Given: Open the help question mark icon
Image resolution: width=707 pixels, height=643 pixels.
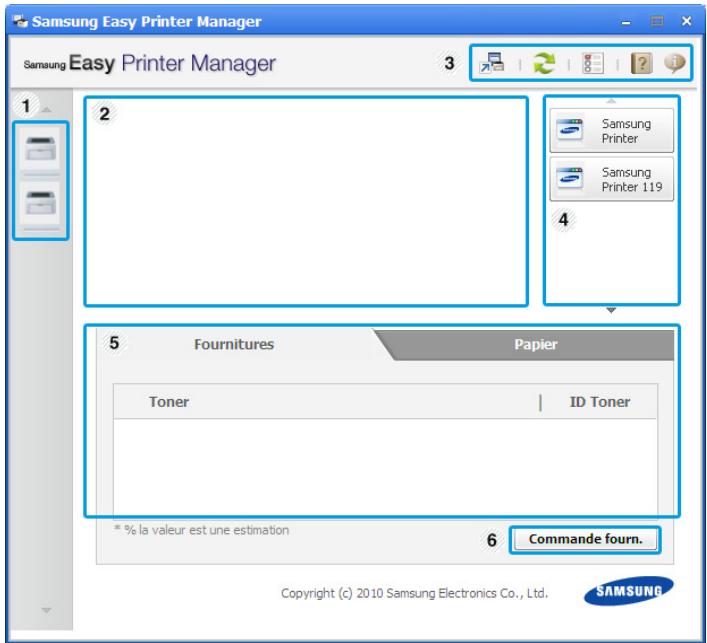Looking at the screenshot, I should coord(641,63).
